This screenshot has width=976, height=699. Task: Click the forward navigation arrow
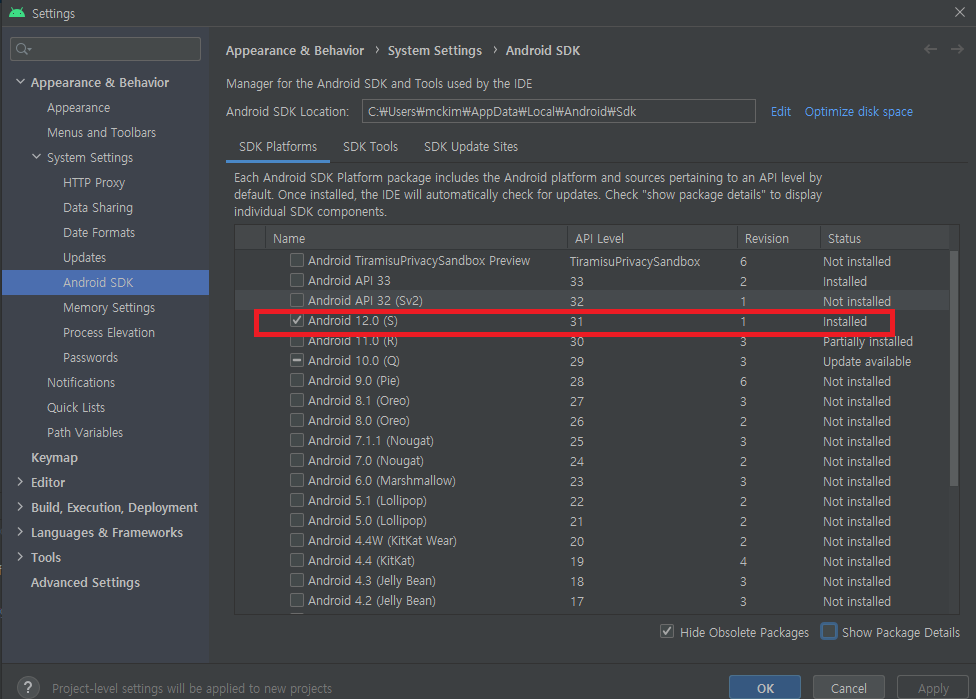(x=957, y=49)
